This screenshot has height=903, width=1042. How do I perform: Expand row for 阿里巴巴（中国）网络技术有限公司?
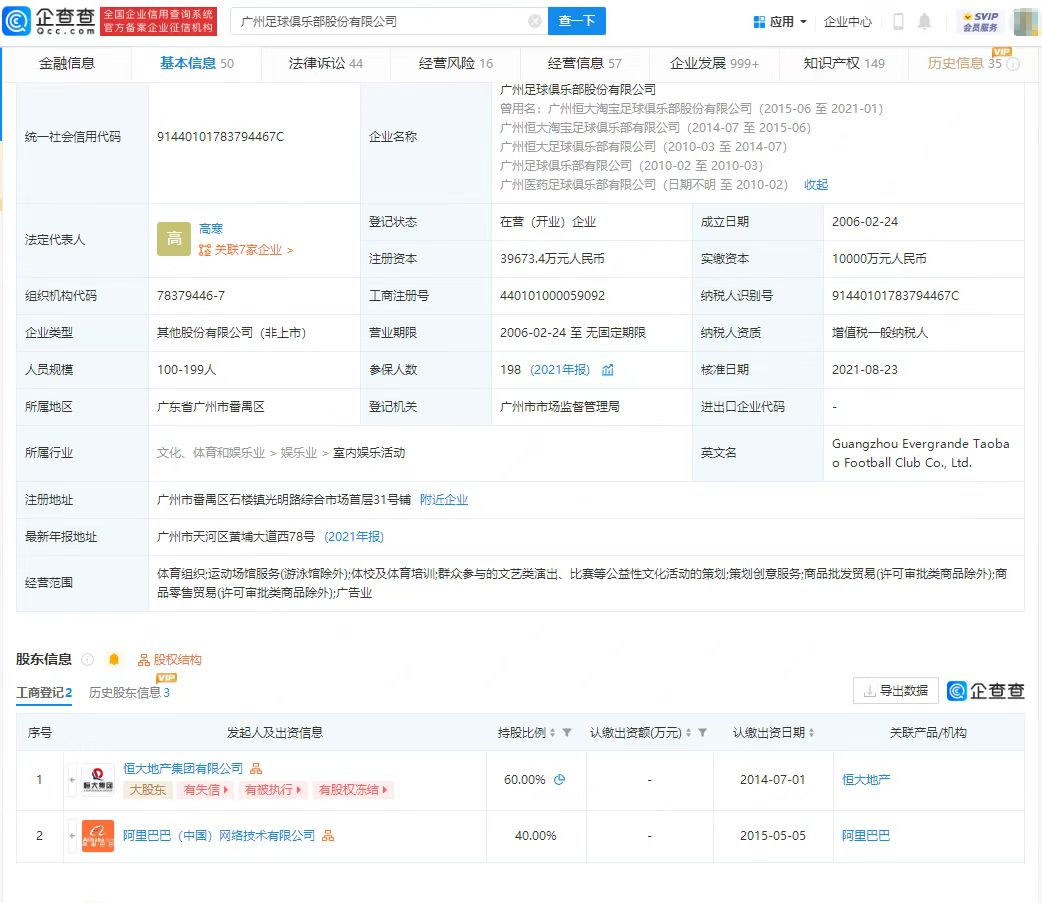point(72,836)
